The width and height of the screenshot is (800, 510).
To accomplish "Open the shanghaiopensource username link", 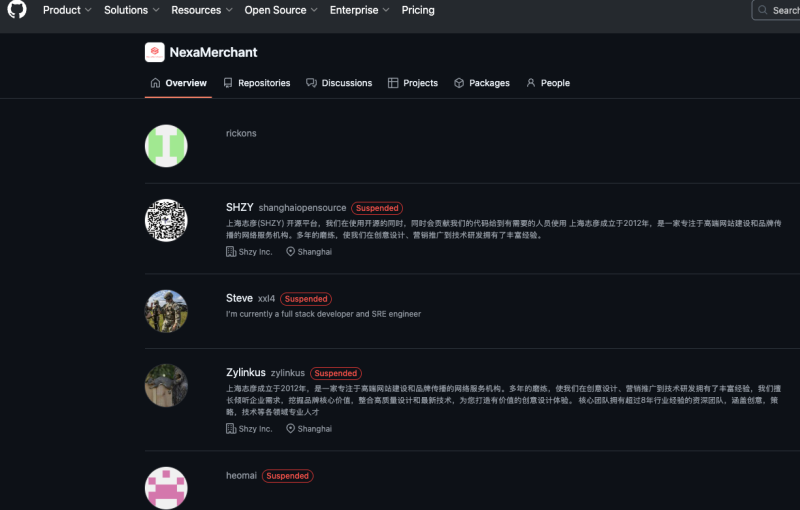I will tap(302, 208).
